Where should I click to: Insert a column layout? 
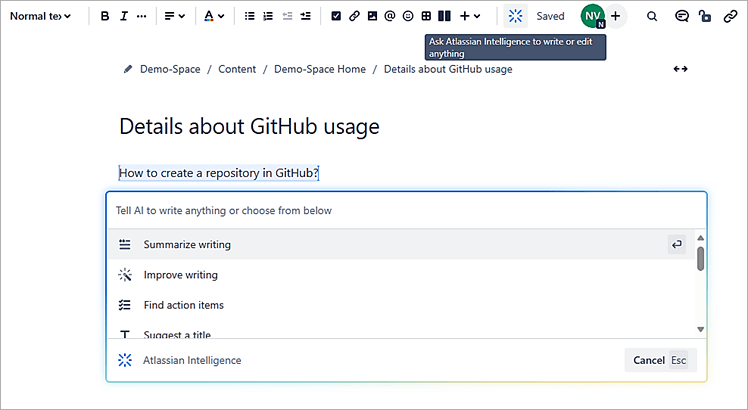click(x=444, y=16)
